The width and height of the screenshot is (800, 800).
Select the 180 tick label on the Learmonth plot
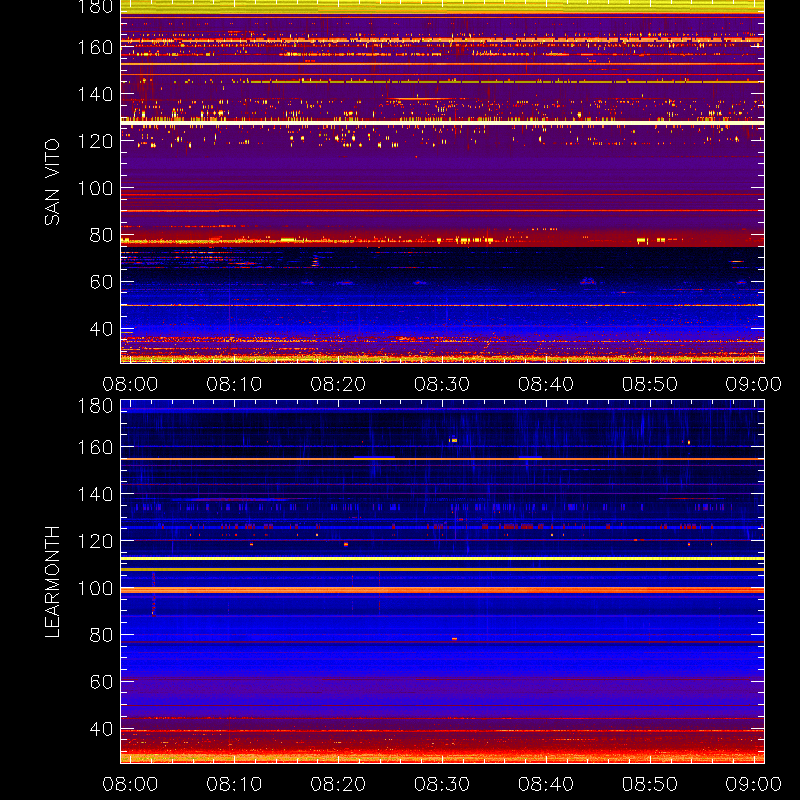click(95, 406)
